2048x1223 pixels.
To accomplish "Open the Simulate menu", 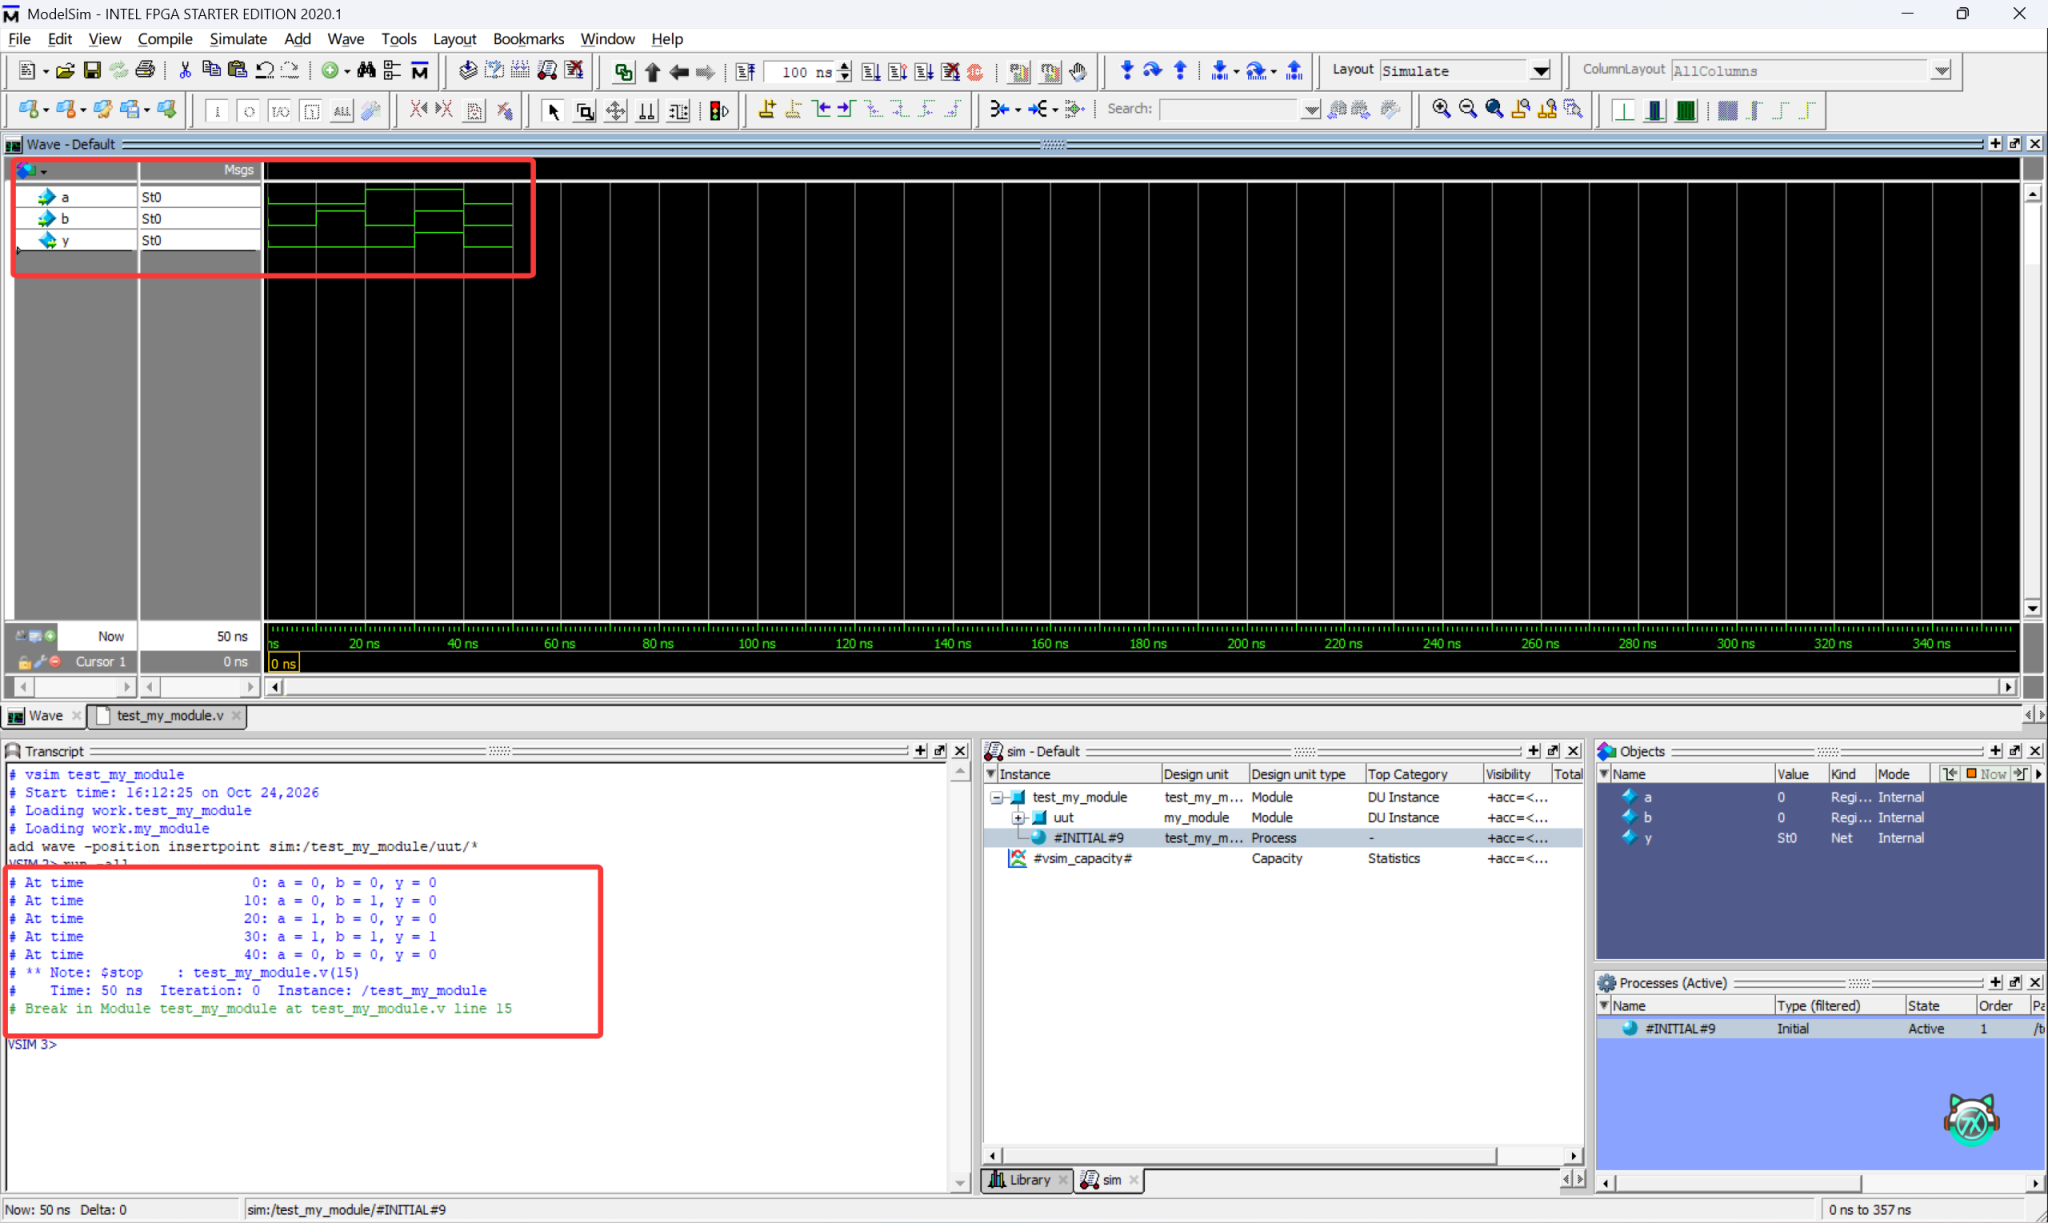I will coord(238,39).
